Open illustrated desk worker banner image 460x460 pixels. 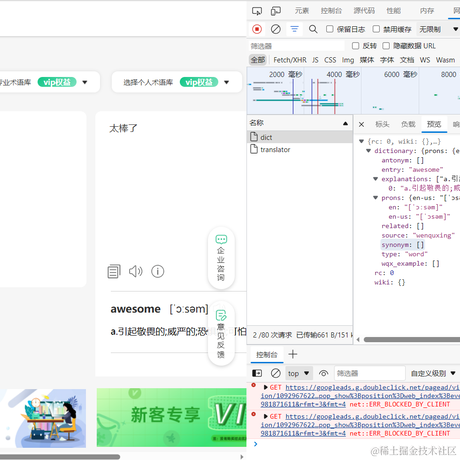[43, 418]
